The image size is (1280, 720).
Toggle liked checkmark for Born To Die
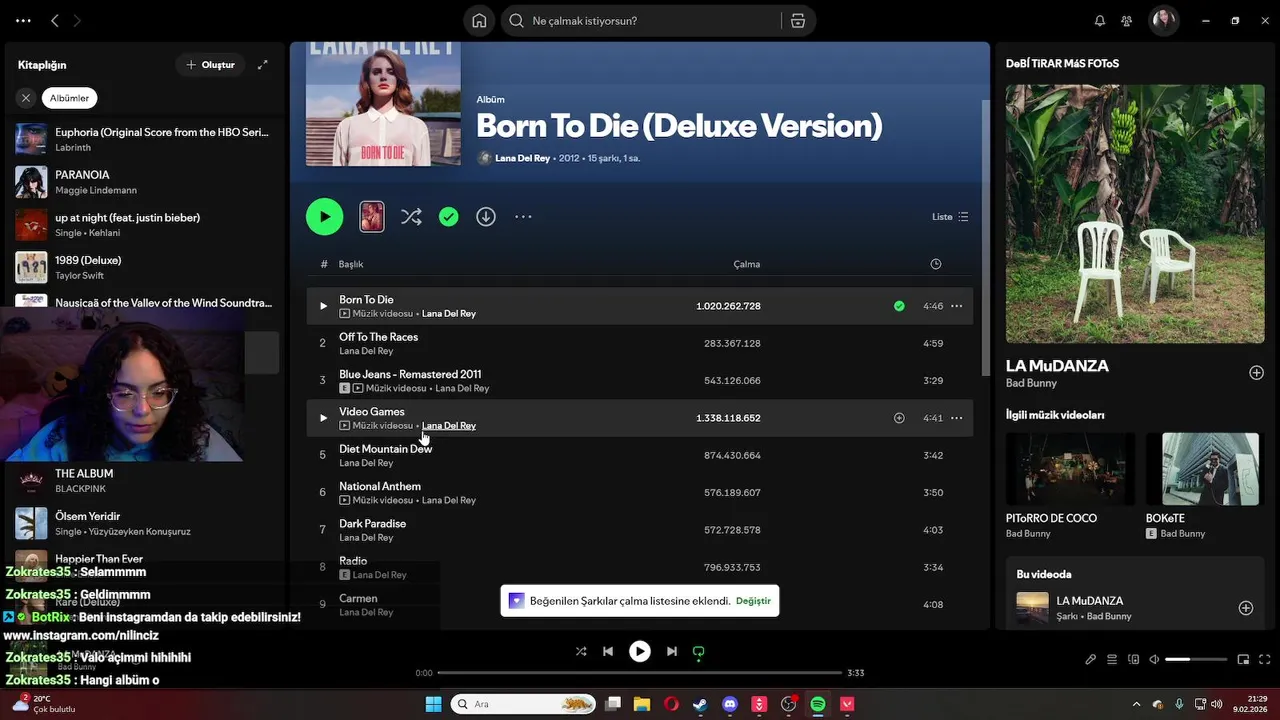(x=899, y=306)
